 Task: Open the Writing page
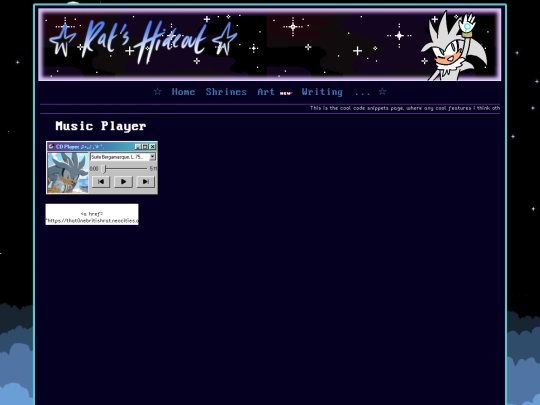point(322,92)
